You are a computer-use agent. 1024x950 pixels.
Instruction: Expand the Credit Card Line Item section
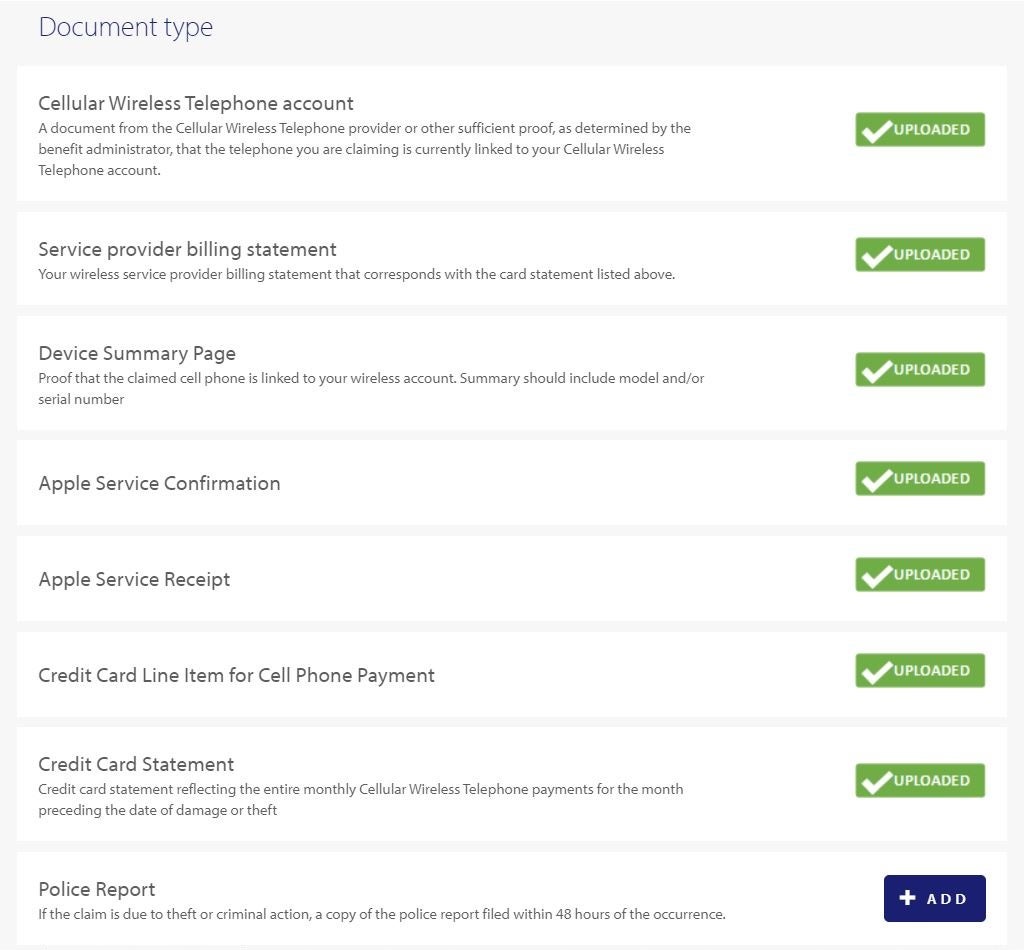click(236, 675)
